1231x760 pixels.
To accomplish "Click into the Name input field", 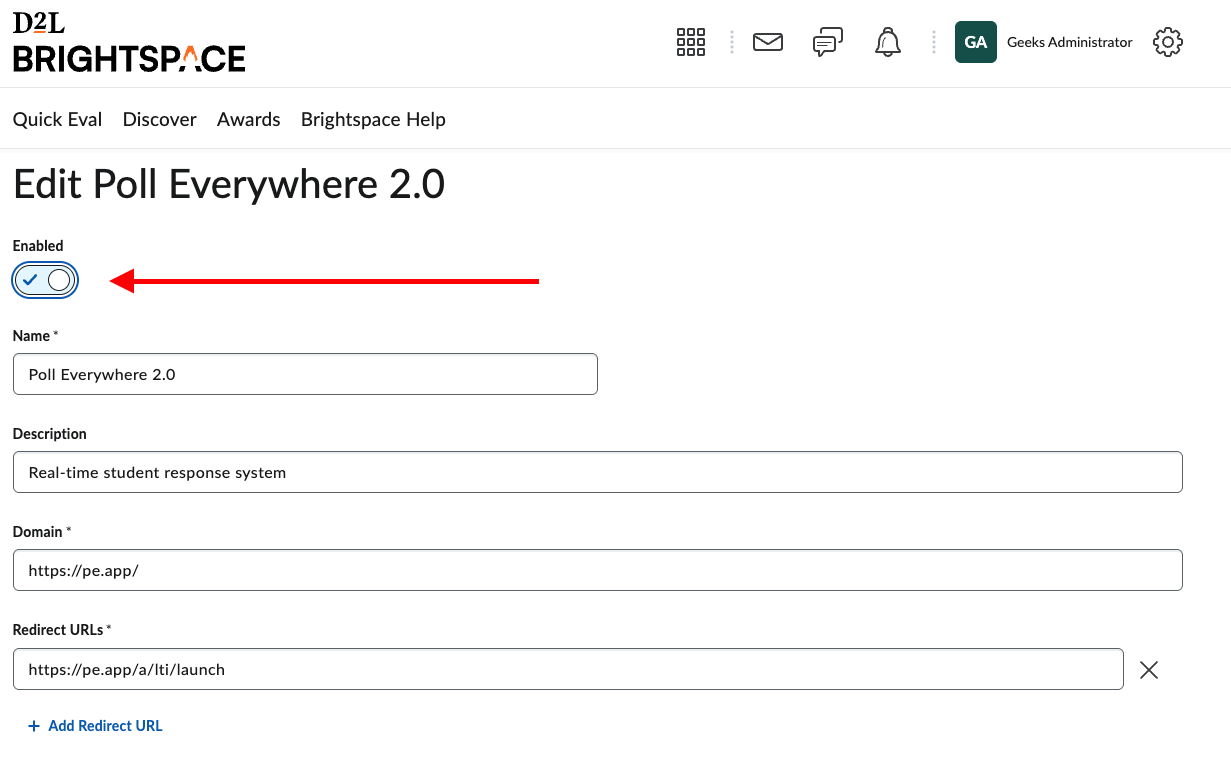I will pyautogui.click(x=305, y=373).
